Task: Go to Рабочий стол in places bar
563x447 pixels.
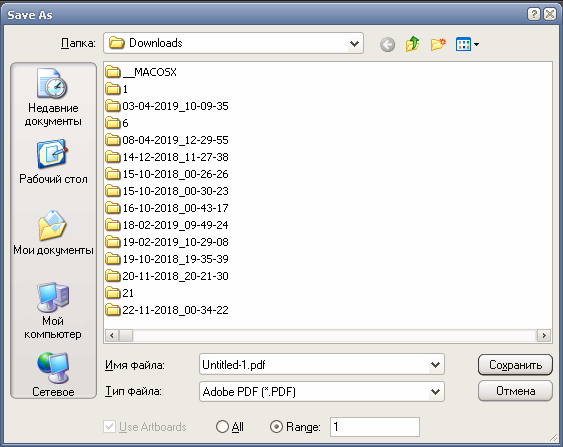Action: pyautogui.click(x=53, y=162)
